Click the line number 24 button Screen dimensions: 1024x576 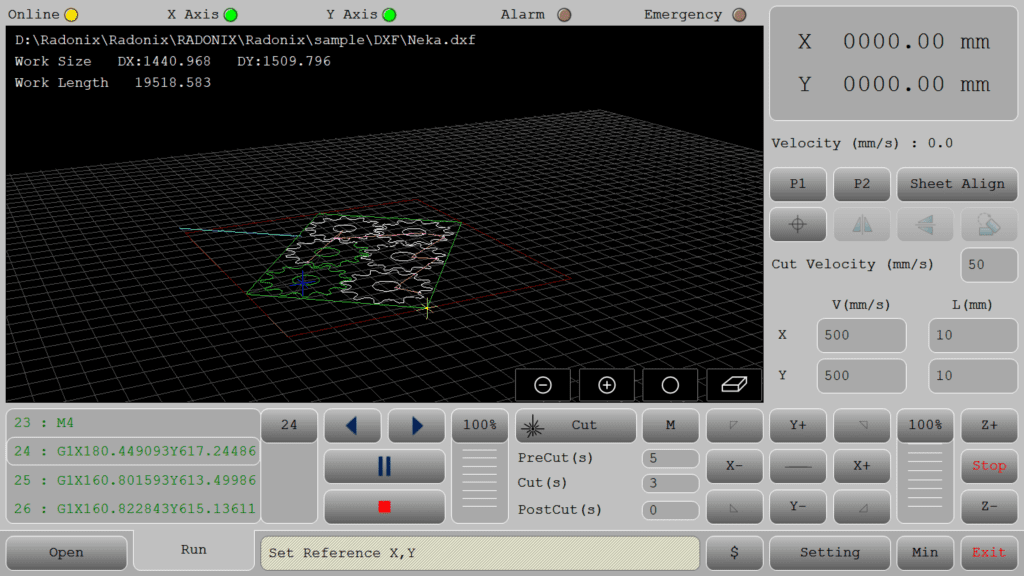tap(289, 425)
